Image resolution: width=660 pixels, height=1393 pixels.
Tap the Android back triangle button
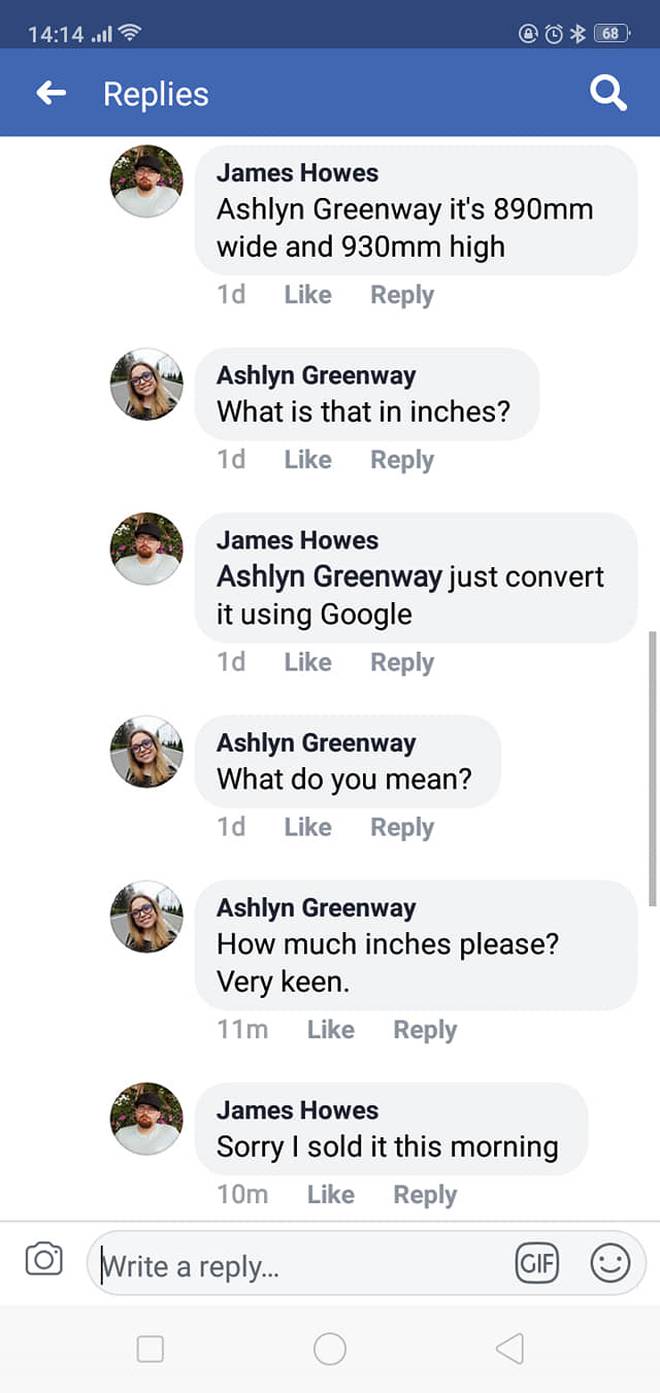509,1349
